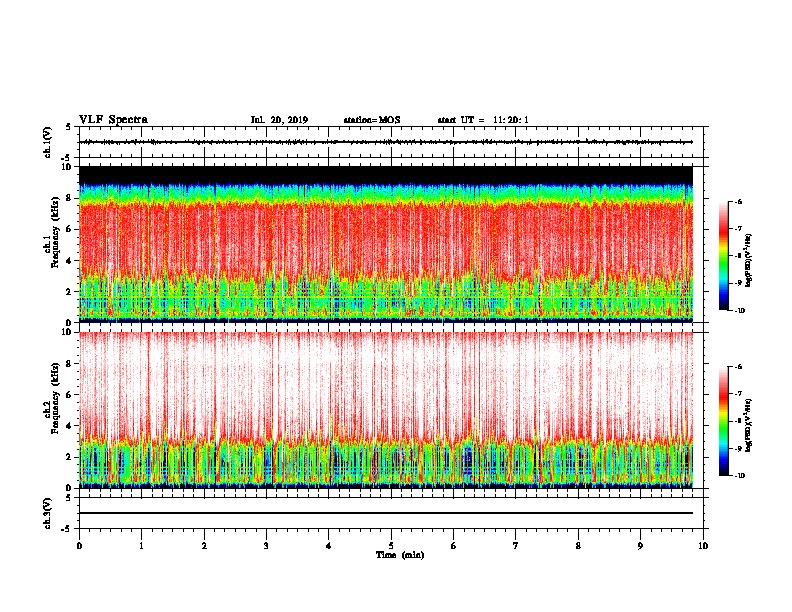Viewport: 792px width, 612px height.
Task: Click the time axis tick label "0"
Action: click(x=79, y=545)
